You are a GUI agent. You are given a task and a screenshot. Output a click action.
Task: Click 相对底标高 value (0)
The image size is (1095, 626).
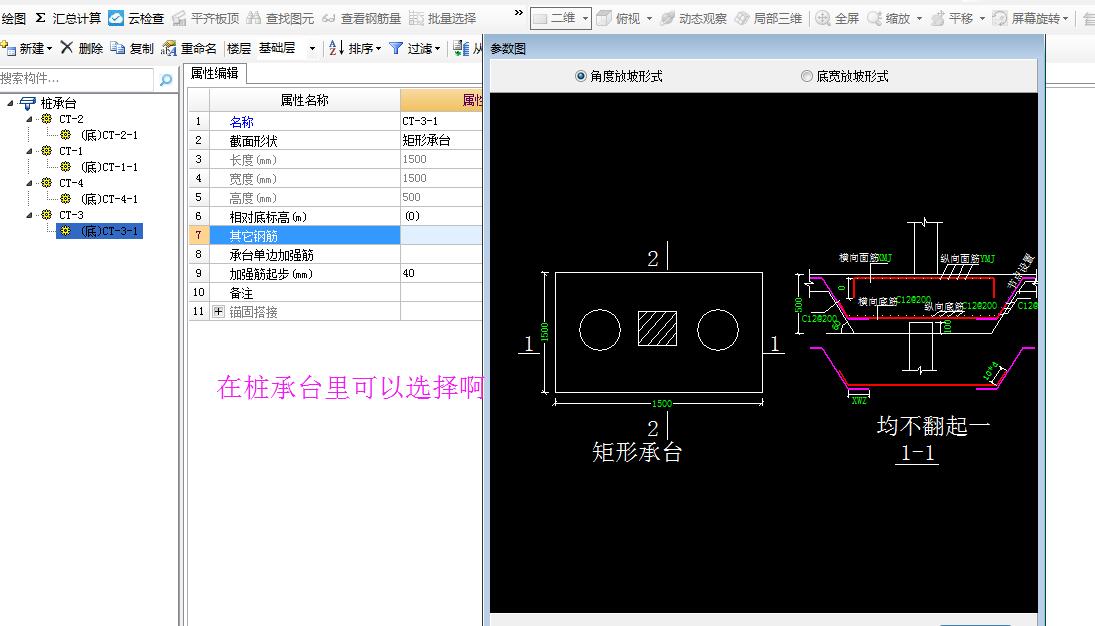[x=441, y=217]
